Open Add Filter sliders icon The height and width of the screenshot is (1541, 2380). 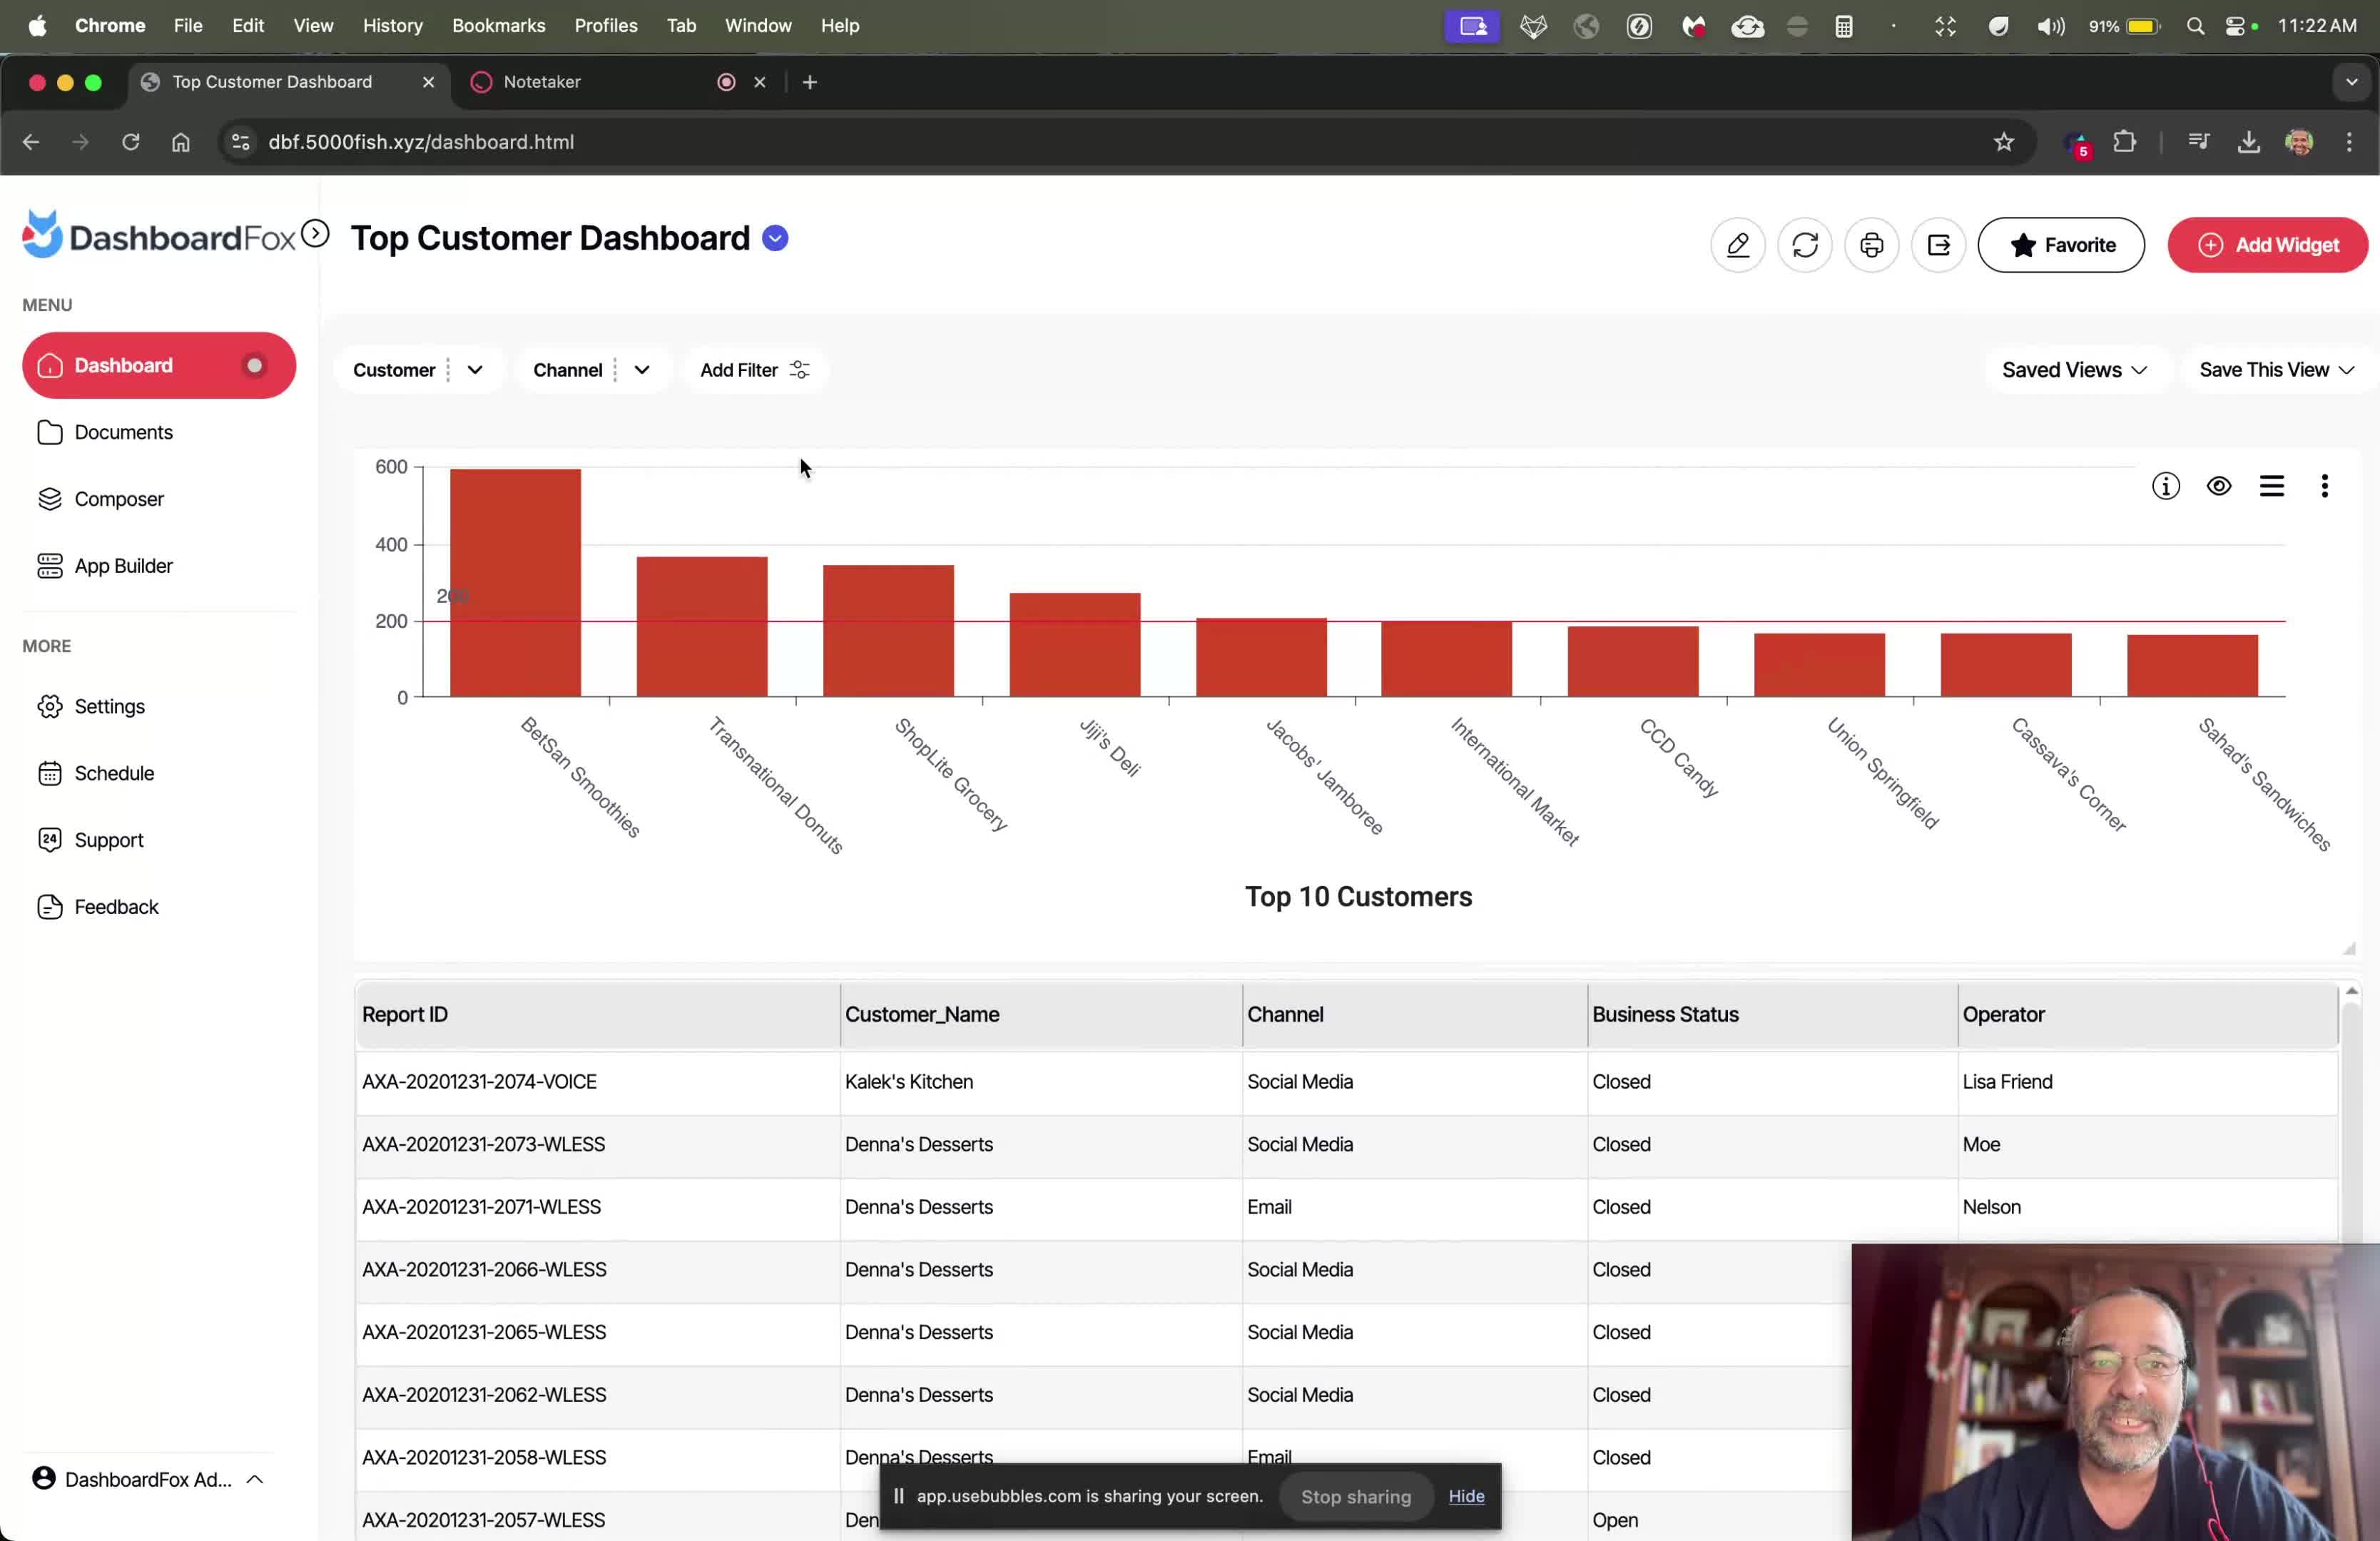point(799,370)
